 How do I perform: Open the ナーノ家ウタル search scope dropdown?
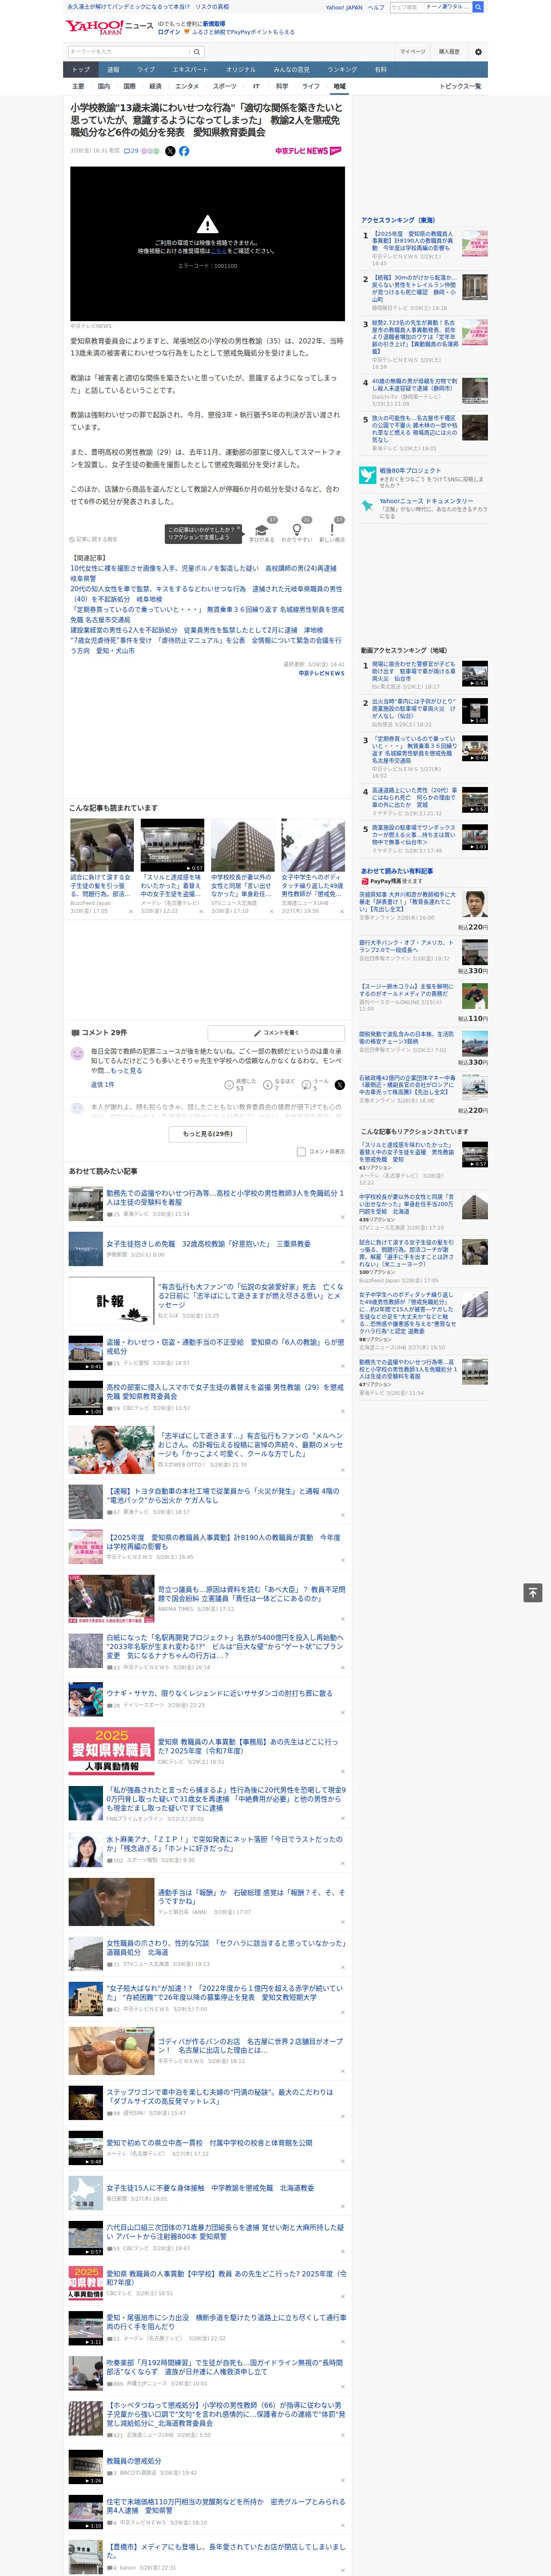[x=447, y=7]
